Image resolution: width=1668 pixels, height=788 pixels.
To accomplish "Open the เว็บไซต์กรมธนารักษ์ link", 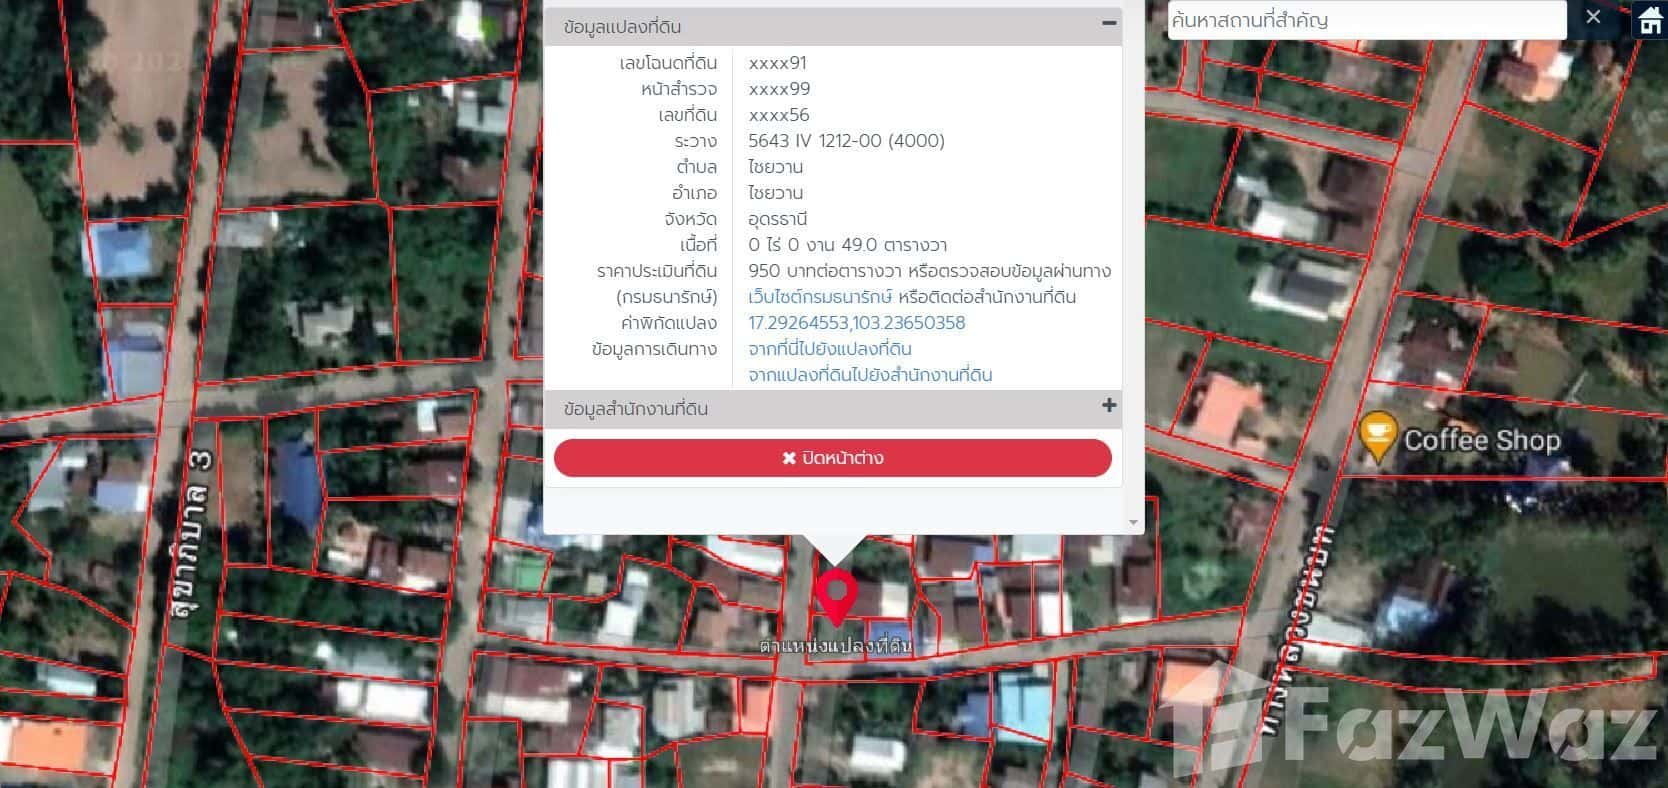I will point(819,297).
